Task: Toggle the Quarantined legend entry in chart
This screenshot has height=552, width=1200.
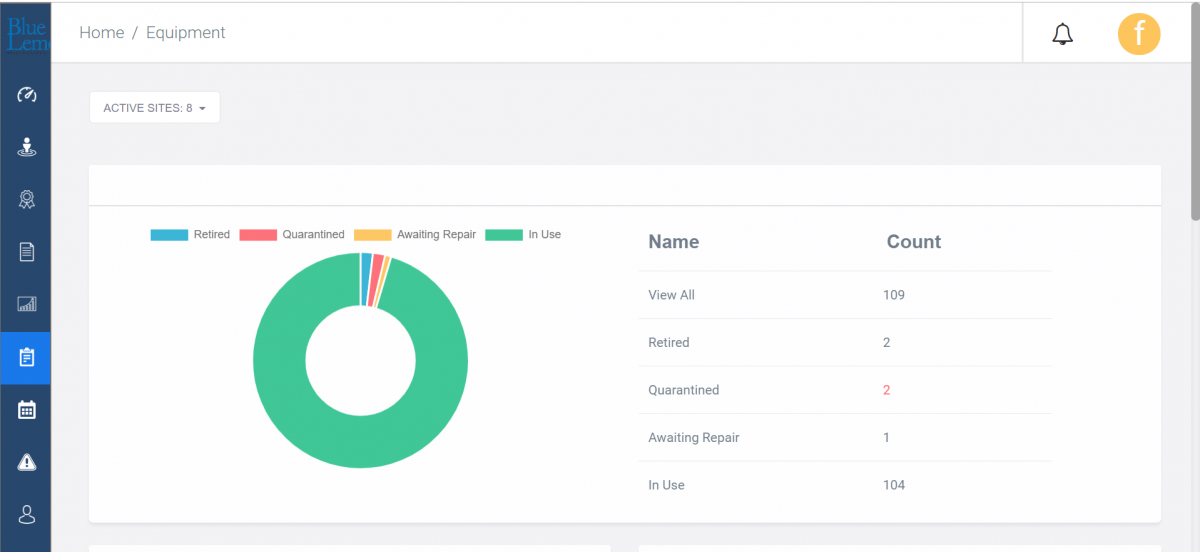Action: (x=292, y=235)
